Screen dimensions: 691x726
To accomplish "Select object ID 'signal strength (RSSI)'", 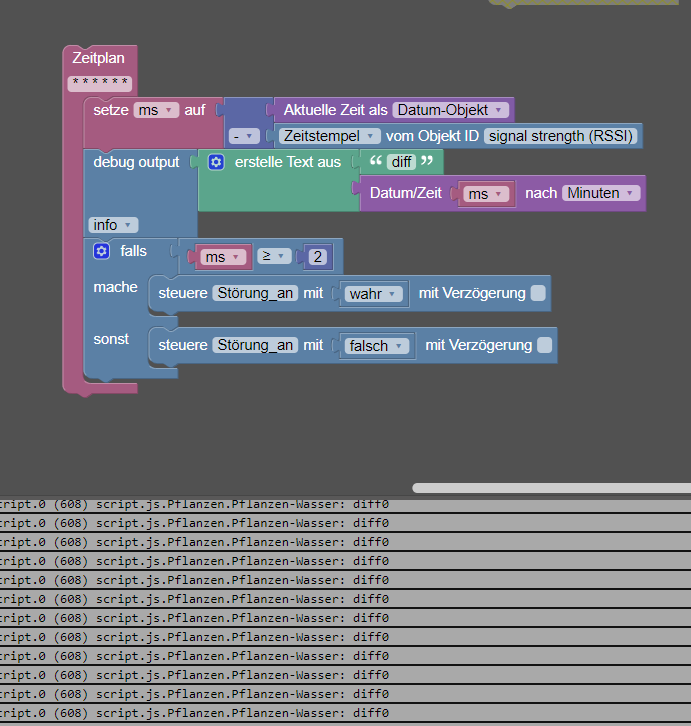I will click(560, 136).
